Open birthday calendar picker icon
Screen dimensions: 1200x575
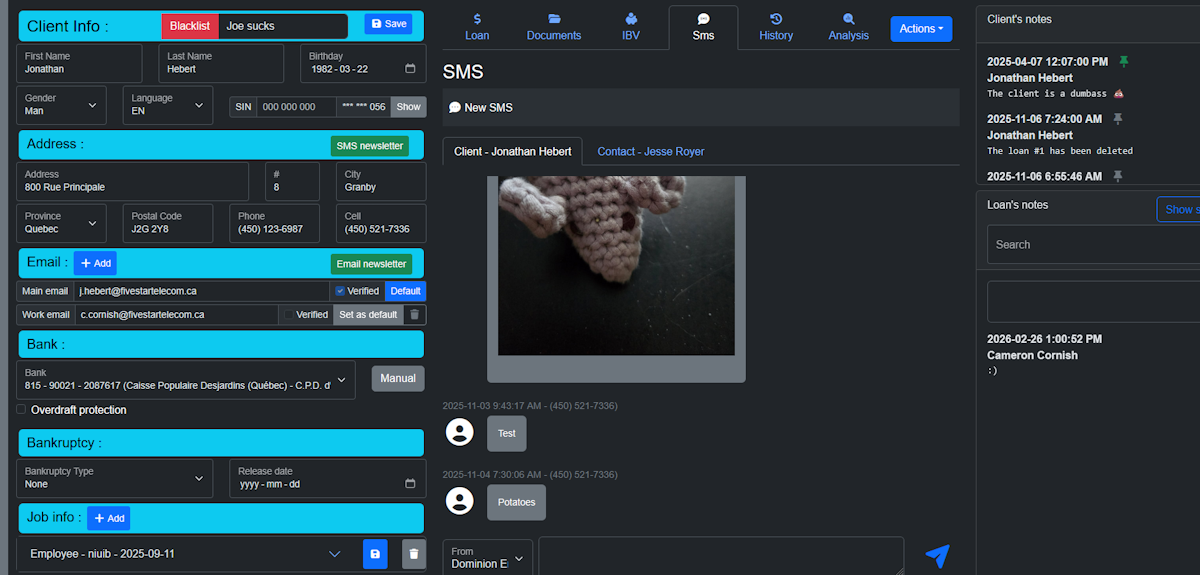click(x=410, y=69)
